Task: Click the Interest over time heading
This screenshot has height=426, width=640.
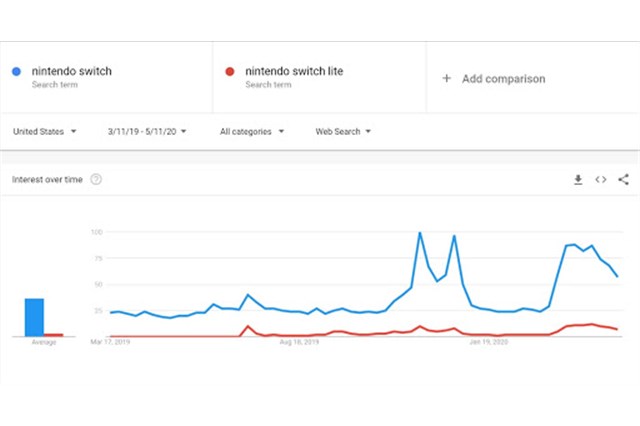Action: point(47,180)
